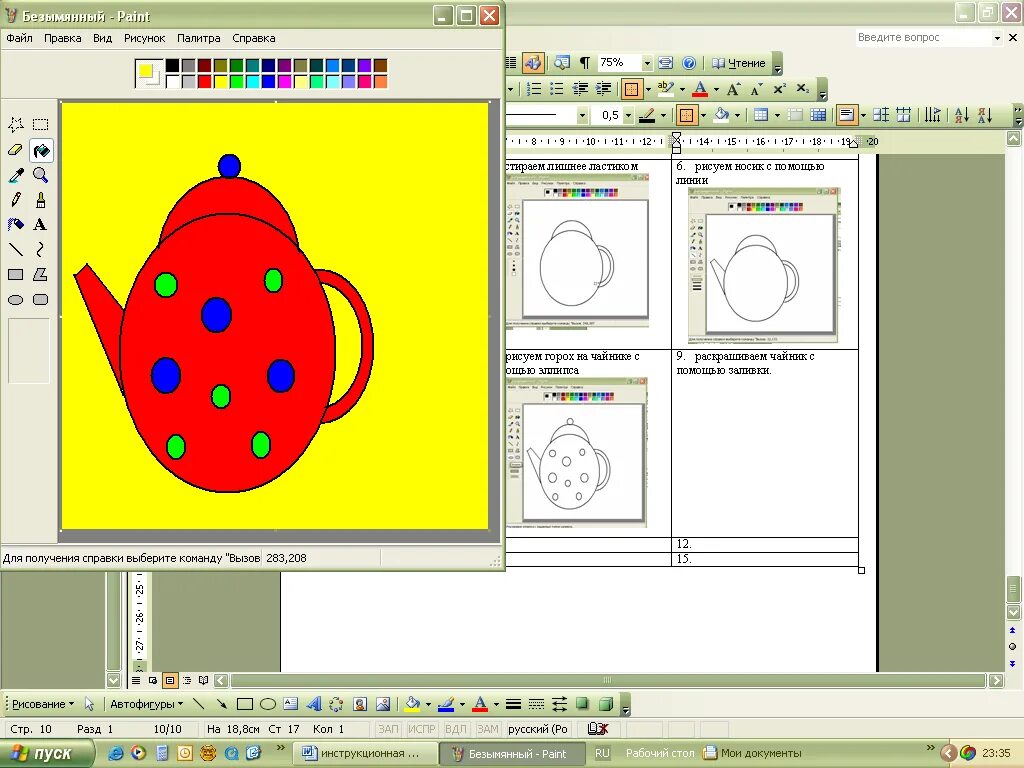Viewport: 1024px width, 768px height.
Task: Toggle ИСПР track changes in status bar
Action: point(421,729)
